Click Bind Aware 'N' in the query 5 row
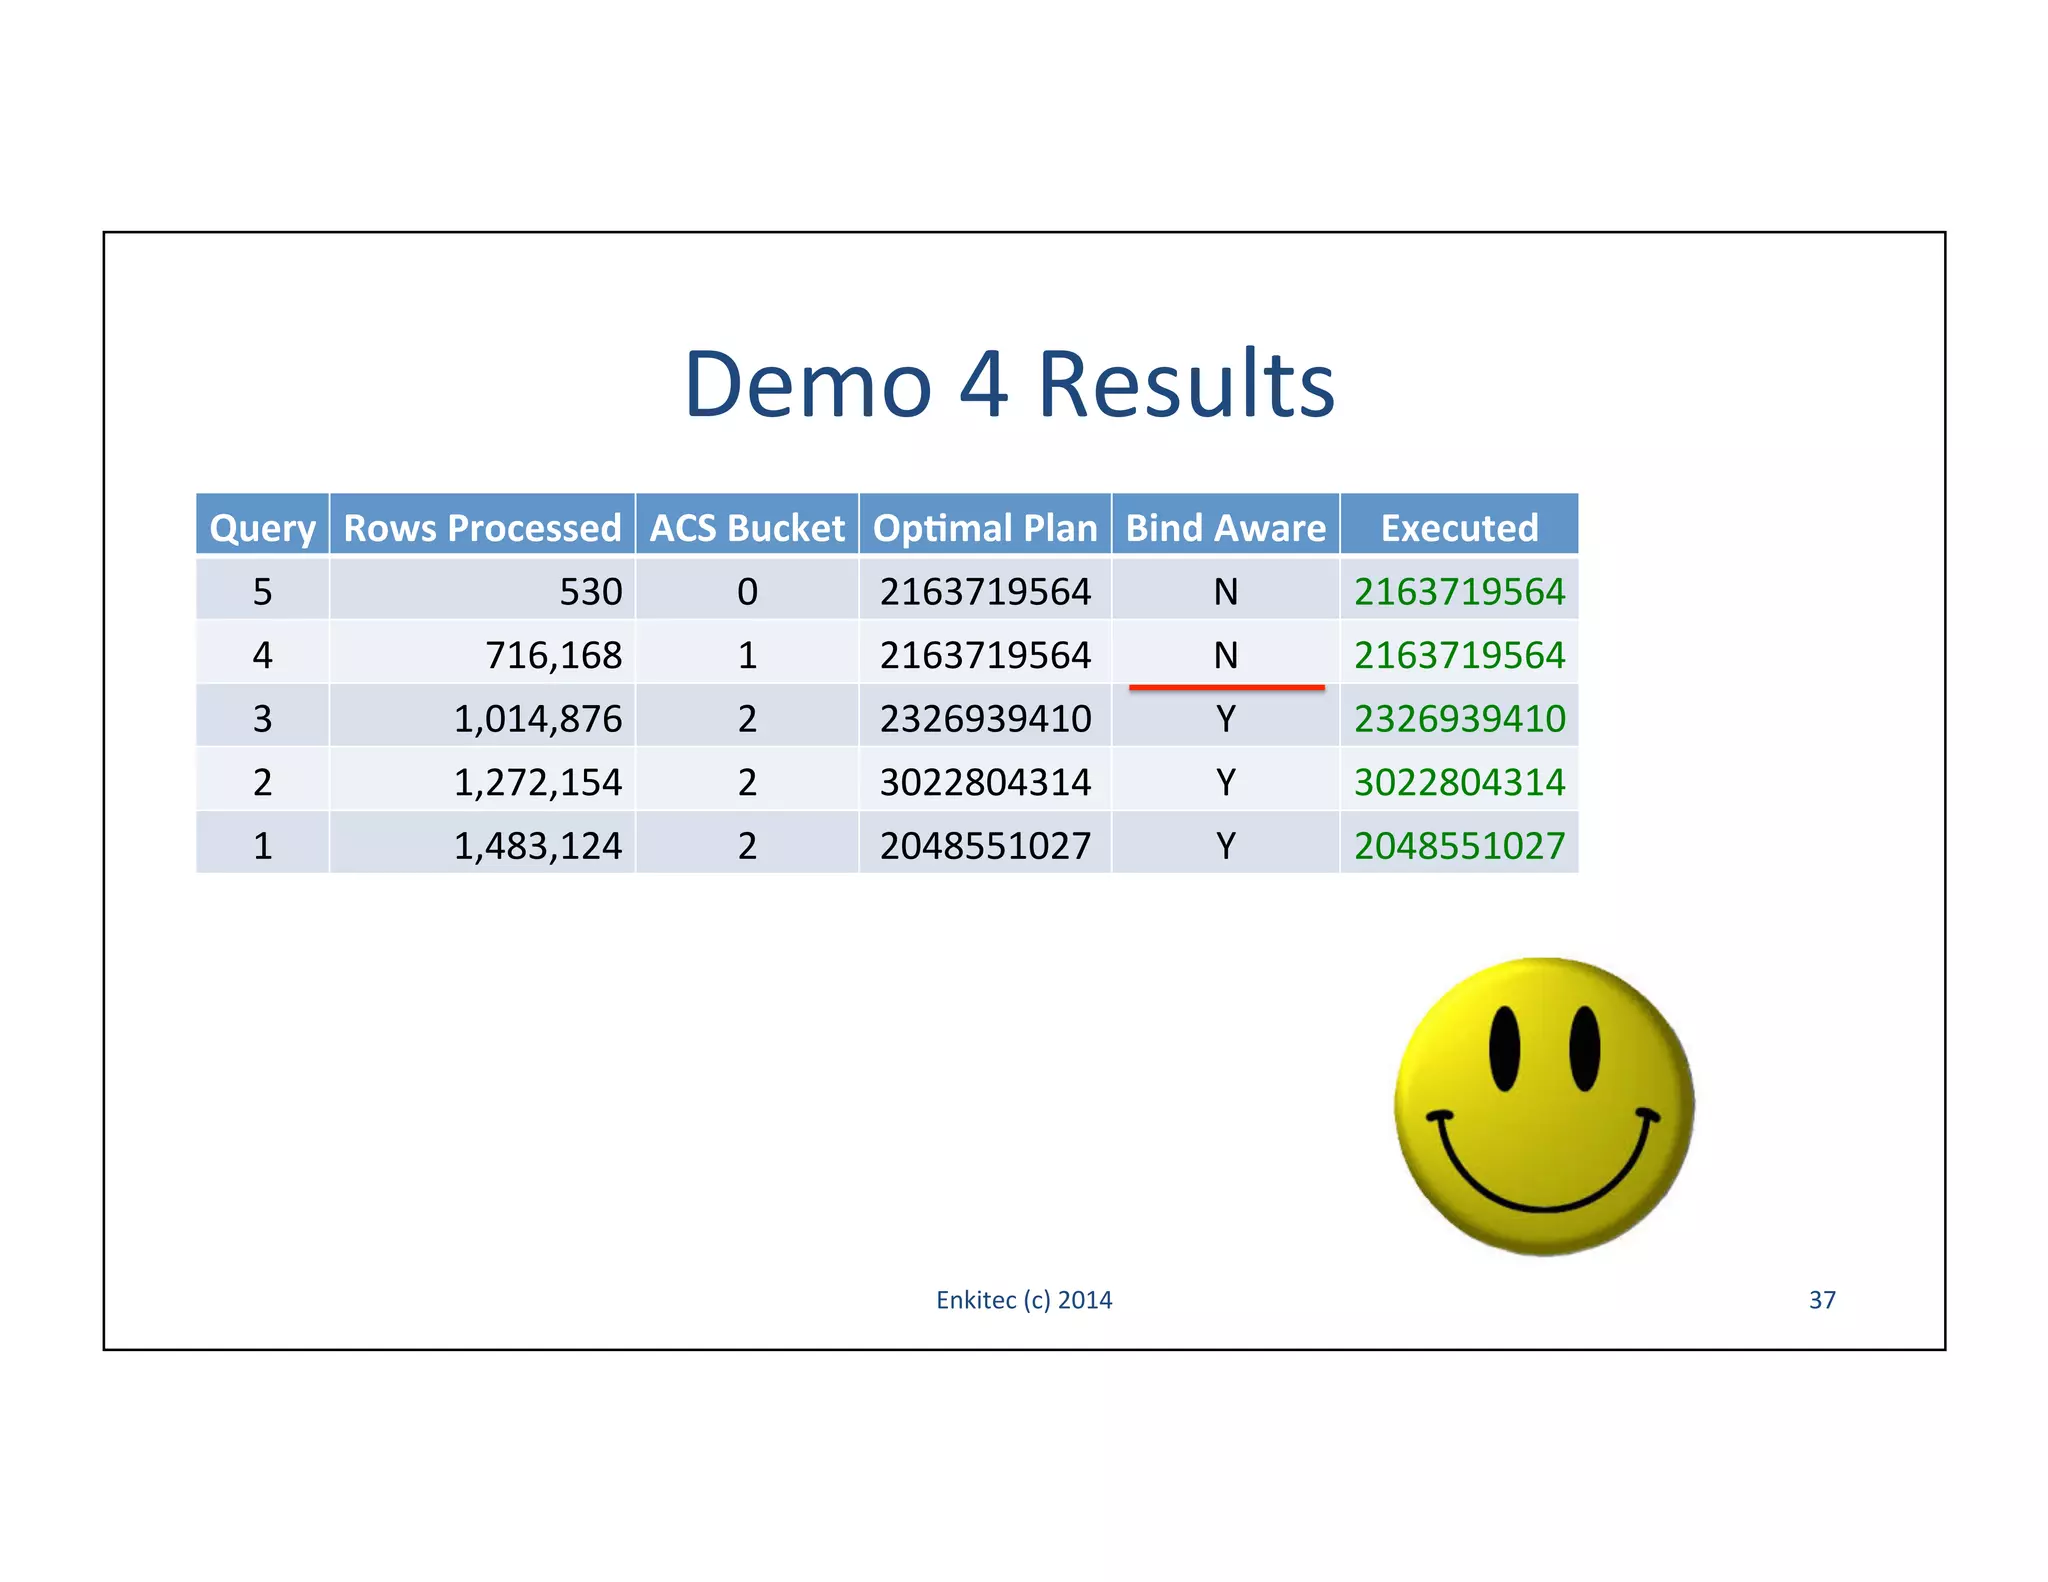Viewport: 2048px width, 1582px height. pyautogui.click(x=1226, y=592)
